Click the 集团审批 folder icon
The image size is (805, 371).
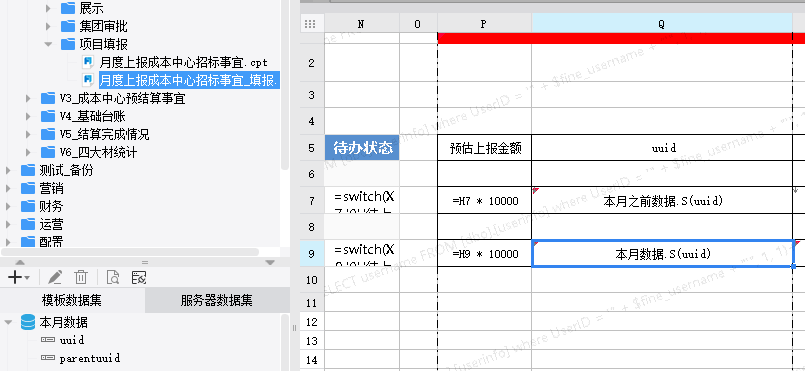click(x=68, y=26)
